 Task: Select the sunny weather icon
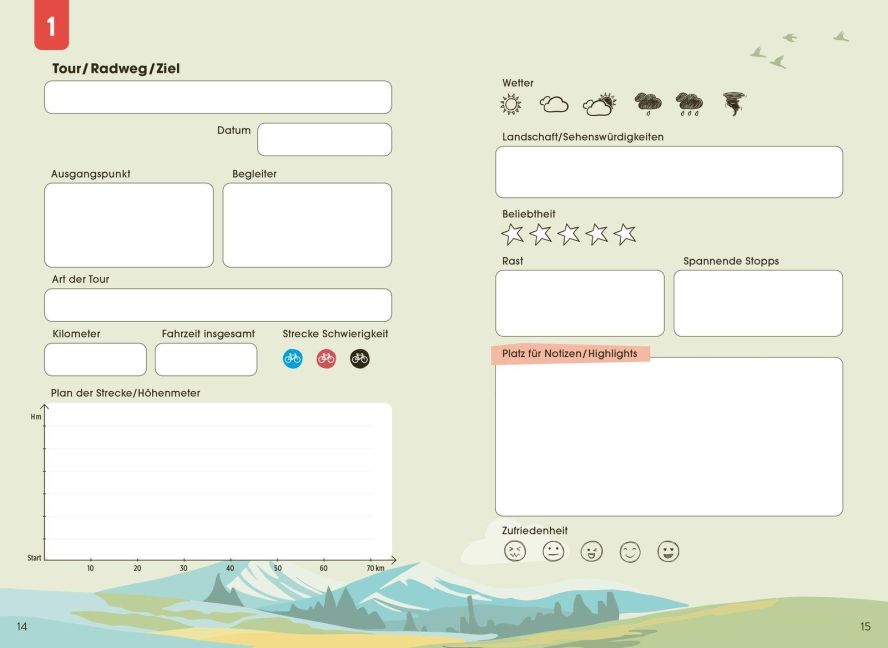(x=510, y=104)
